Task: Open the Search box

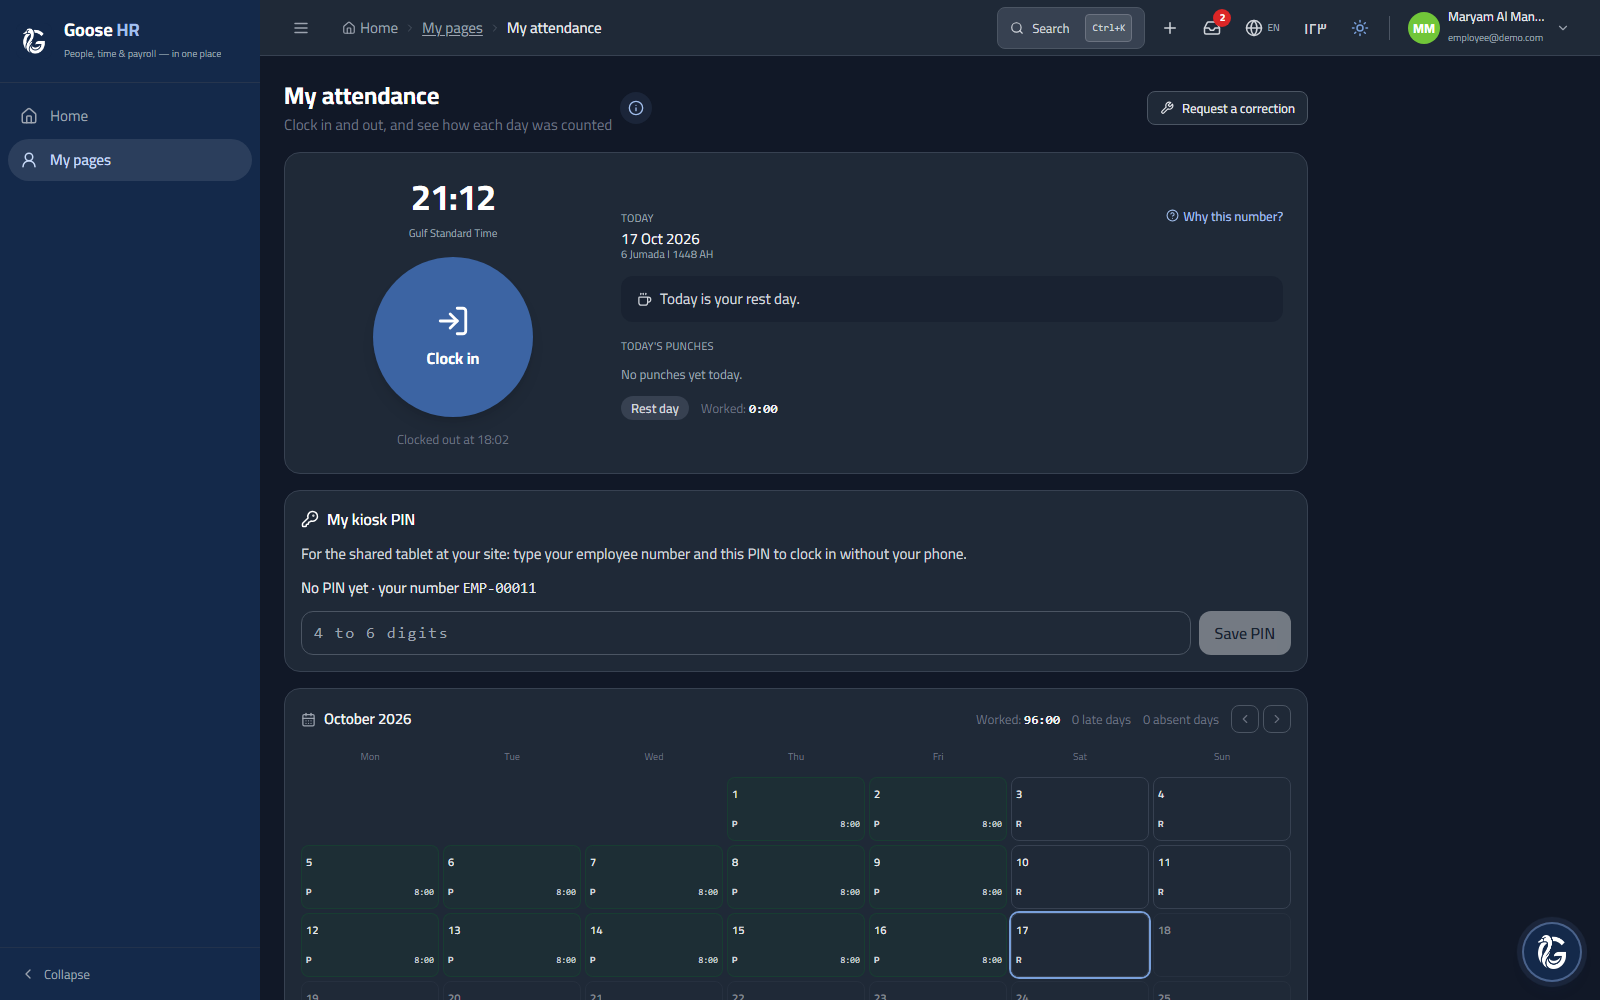Action: tap(1071, 28)
